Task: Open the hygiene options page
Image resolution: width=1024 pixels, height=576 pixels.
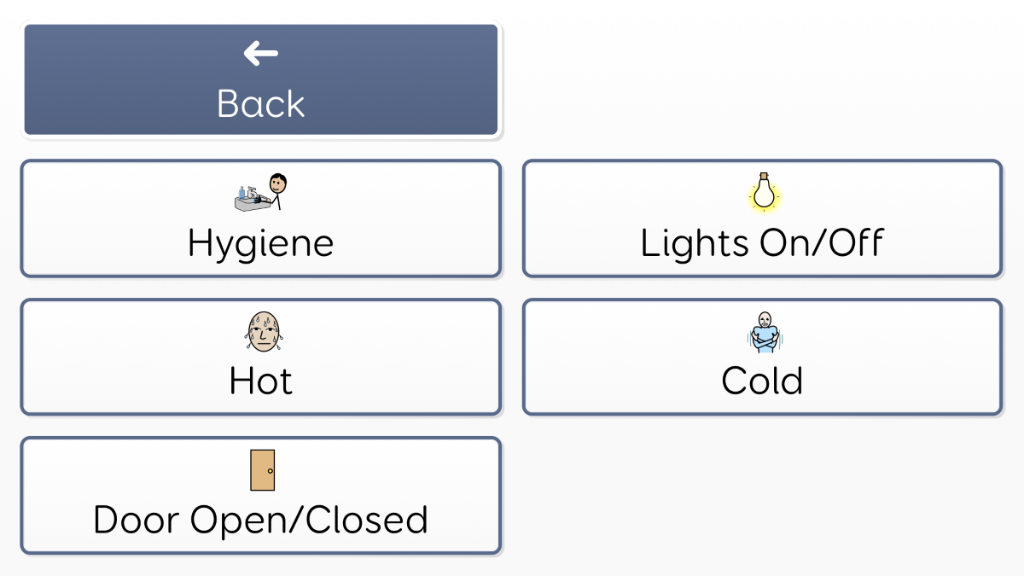Action: click(x=261, y=219)
